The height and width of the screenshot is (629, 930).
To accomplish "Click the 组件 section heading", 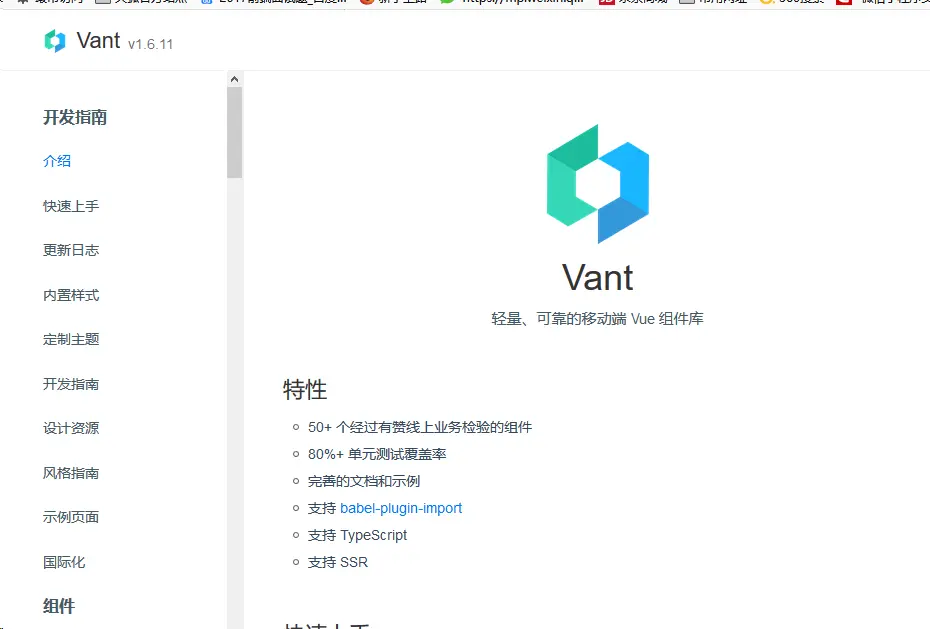I will 59,606.
